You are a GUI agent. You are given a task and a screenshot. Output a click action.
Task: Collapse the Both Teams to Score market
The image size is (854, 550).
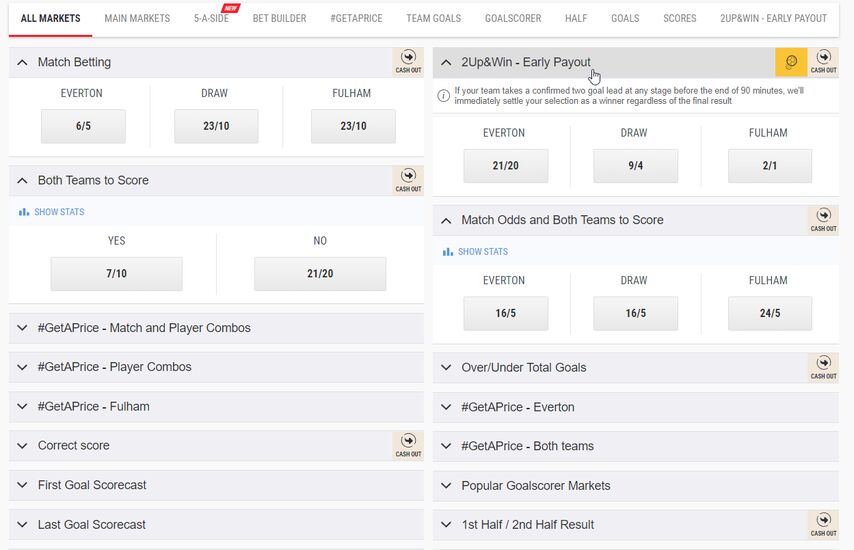click(22, 180)
